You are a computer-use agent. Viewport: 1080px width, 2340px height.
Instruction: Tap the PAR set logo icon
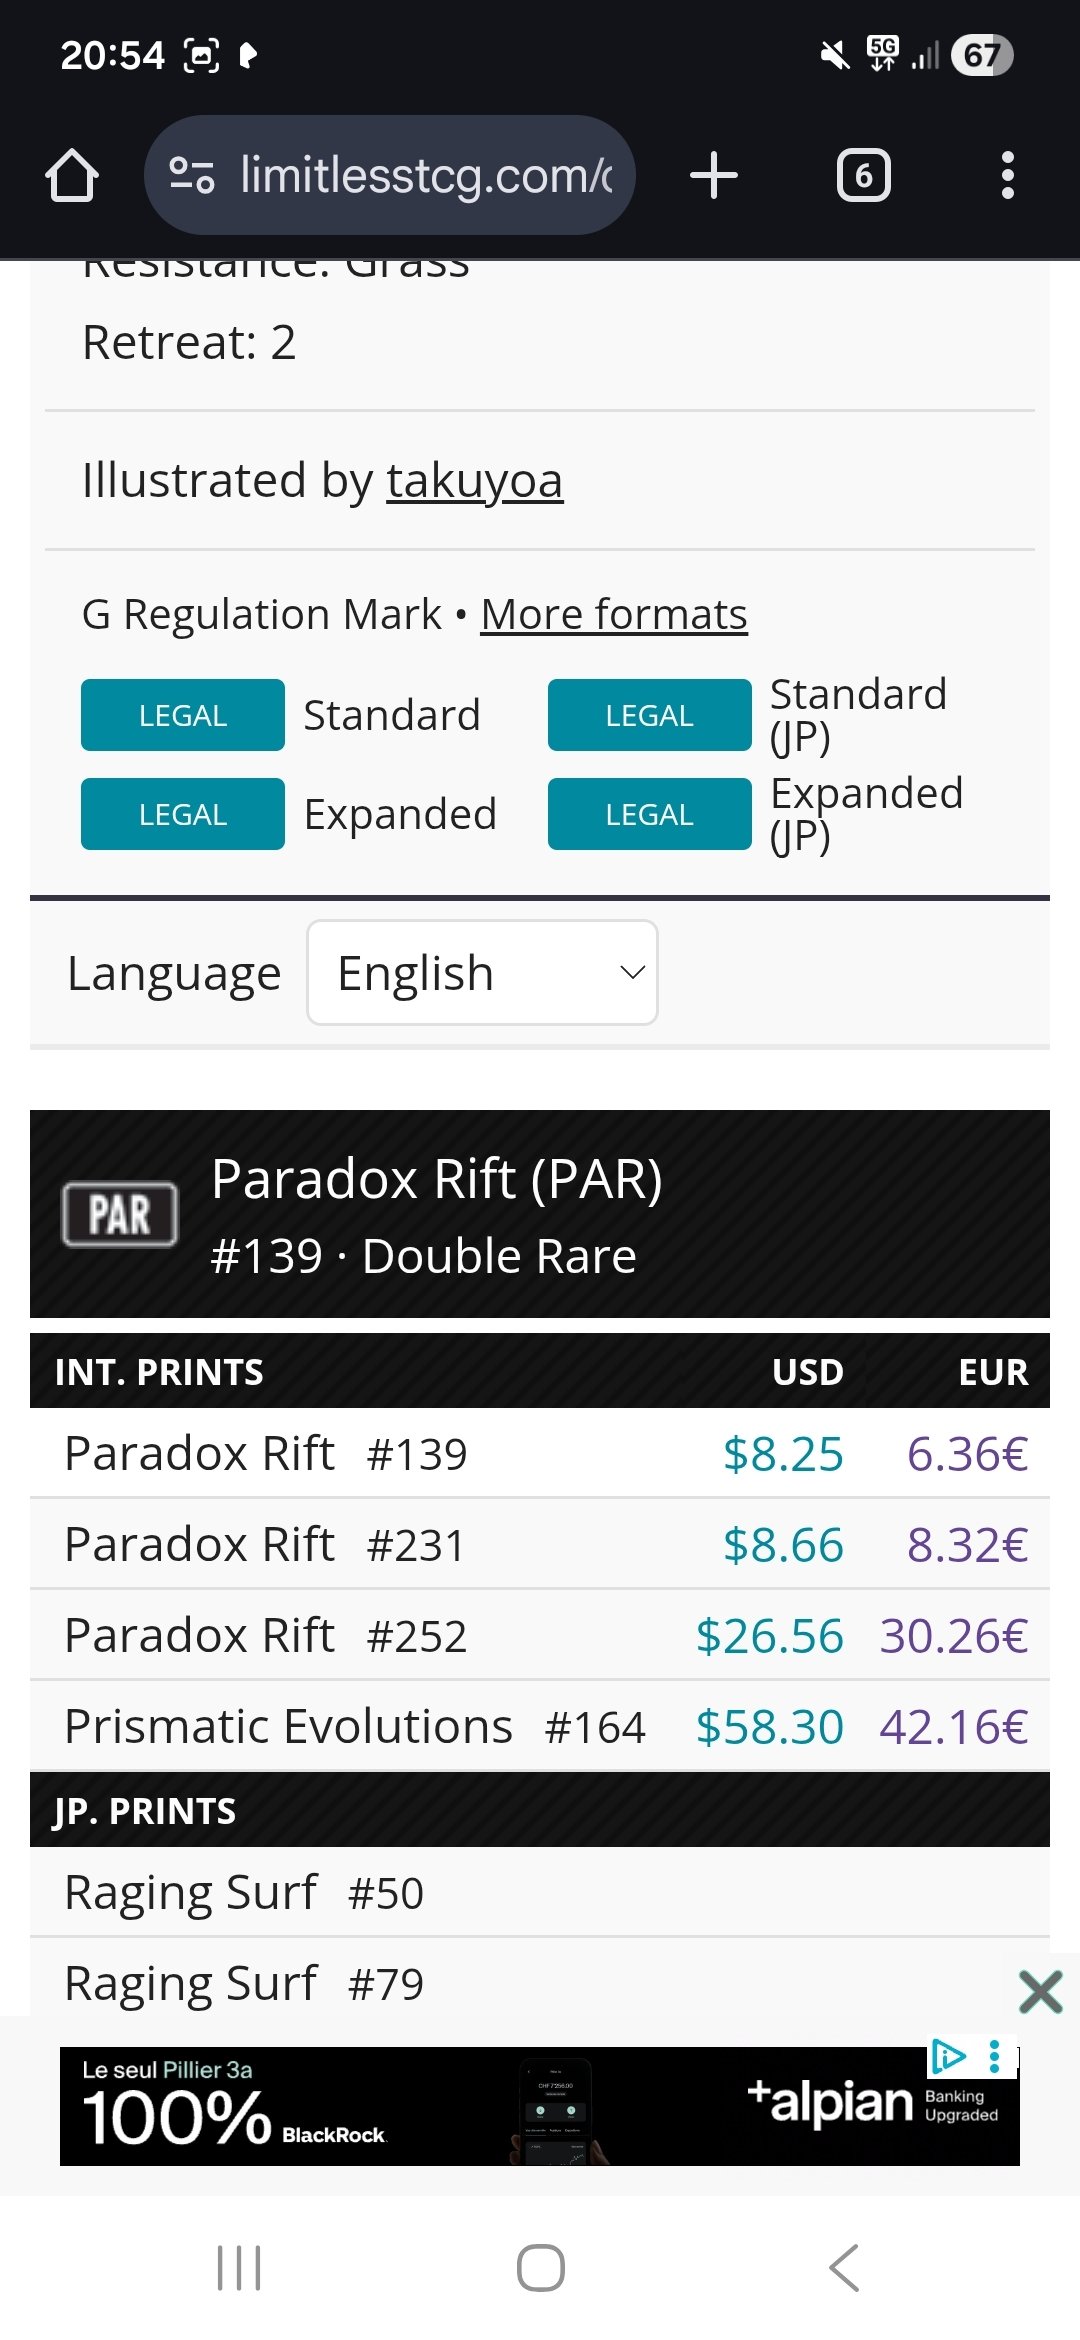pos(120,1214)
